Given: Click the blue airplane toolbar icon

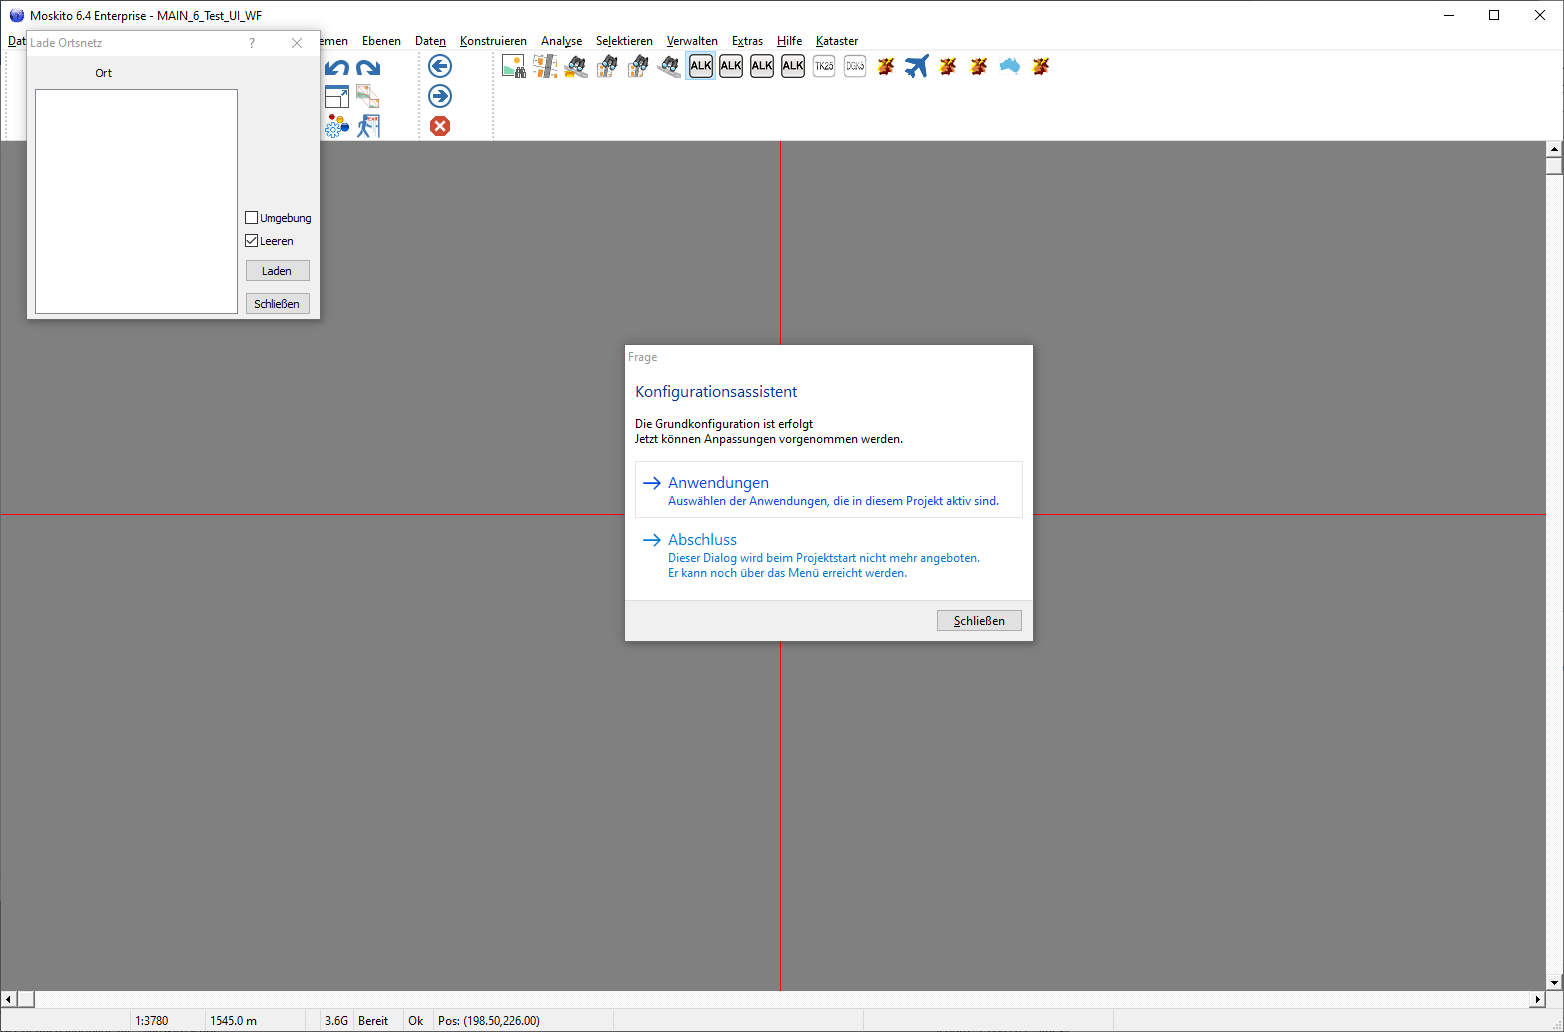Looking at the screenshot, I should pyautogui.click(x=916, y=66).
